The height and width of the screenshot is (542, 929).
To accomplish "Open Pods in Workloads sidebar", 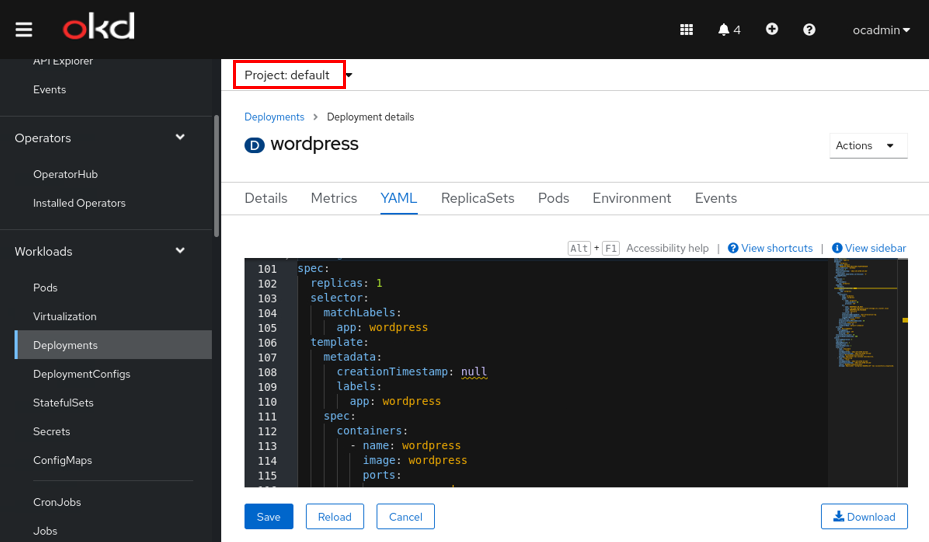I will pos(45,287).
